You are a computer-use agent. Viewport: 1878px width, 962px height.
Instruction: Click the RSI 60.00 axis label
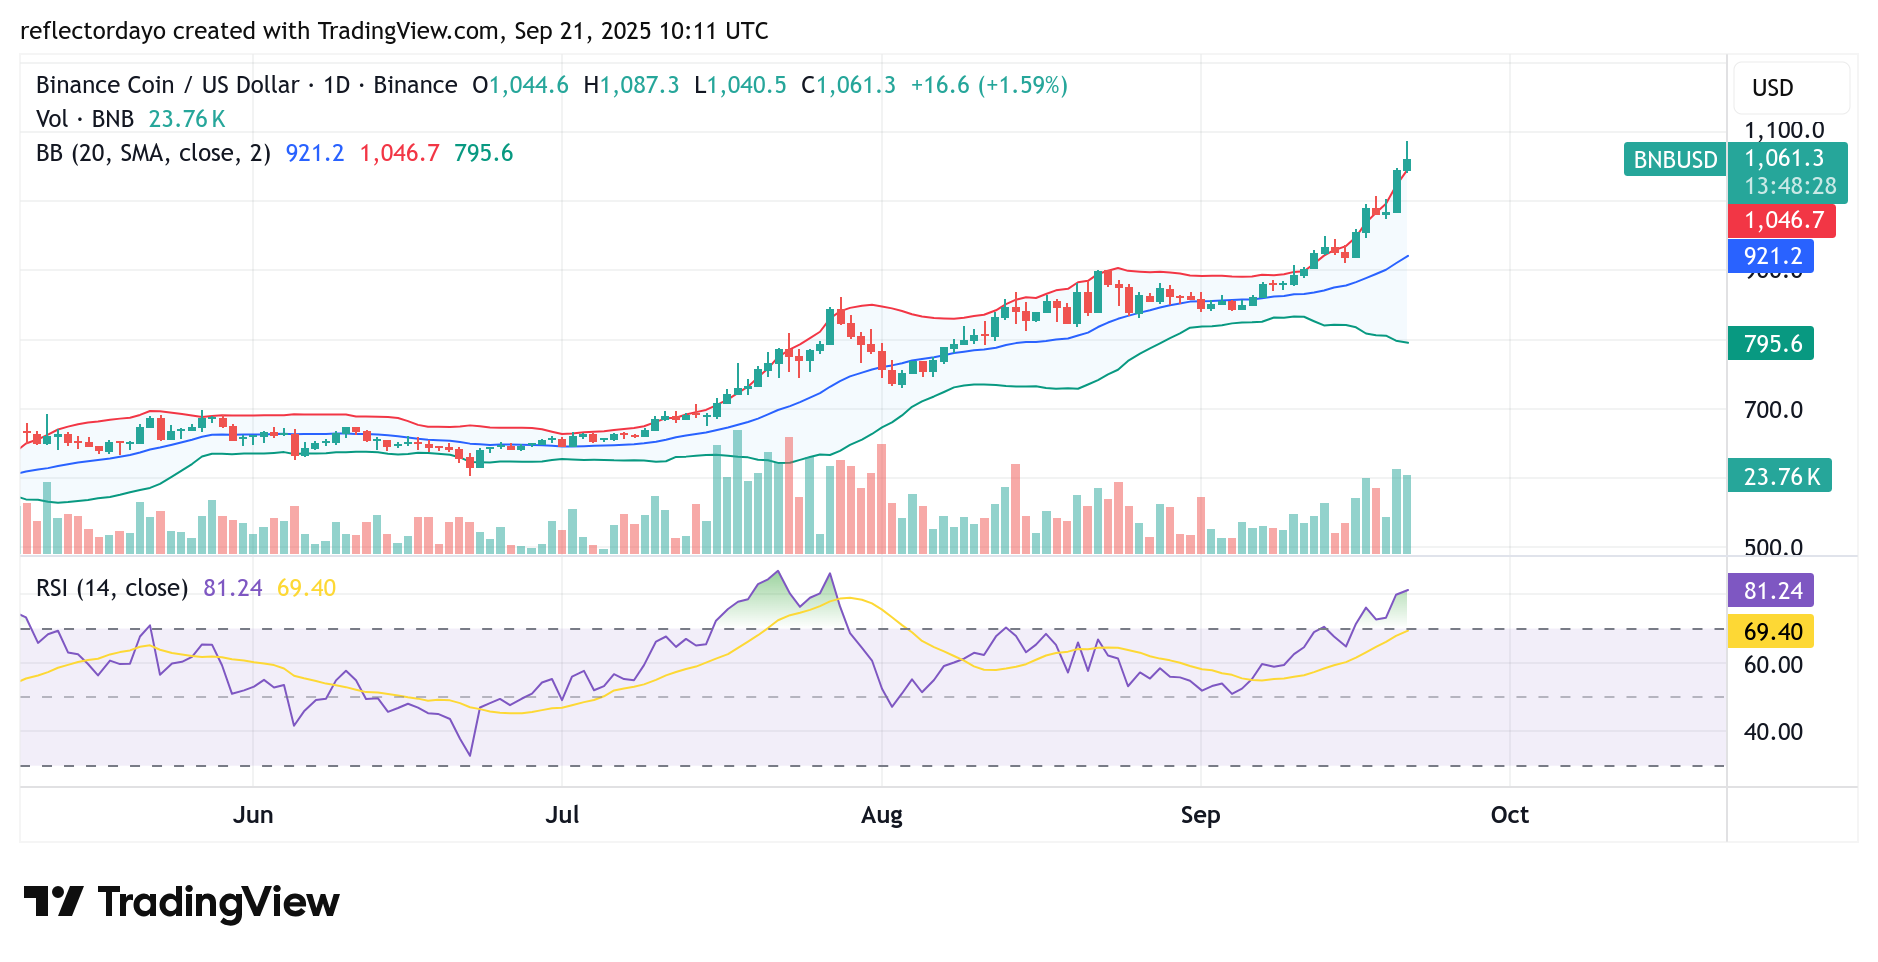[x=1773, y=665]
